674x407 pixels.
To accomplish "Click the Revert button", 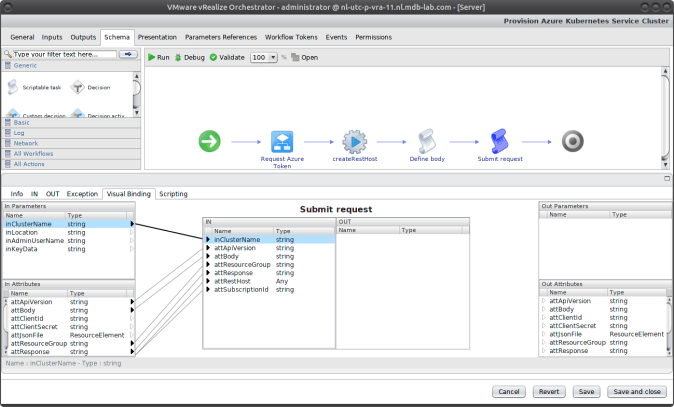I will (x=547, y=391).
